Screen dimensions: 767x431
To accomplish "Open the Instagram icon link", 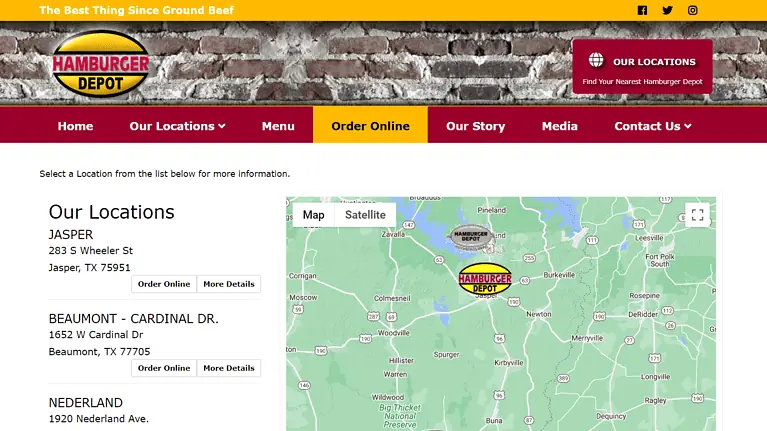I will tap(693, 10).
